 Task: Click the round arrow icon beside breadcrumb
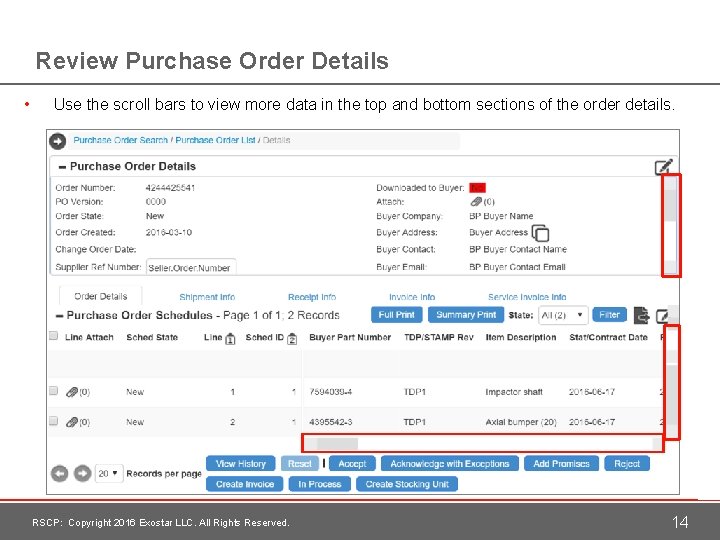click(x=57, y=141)
